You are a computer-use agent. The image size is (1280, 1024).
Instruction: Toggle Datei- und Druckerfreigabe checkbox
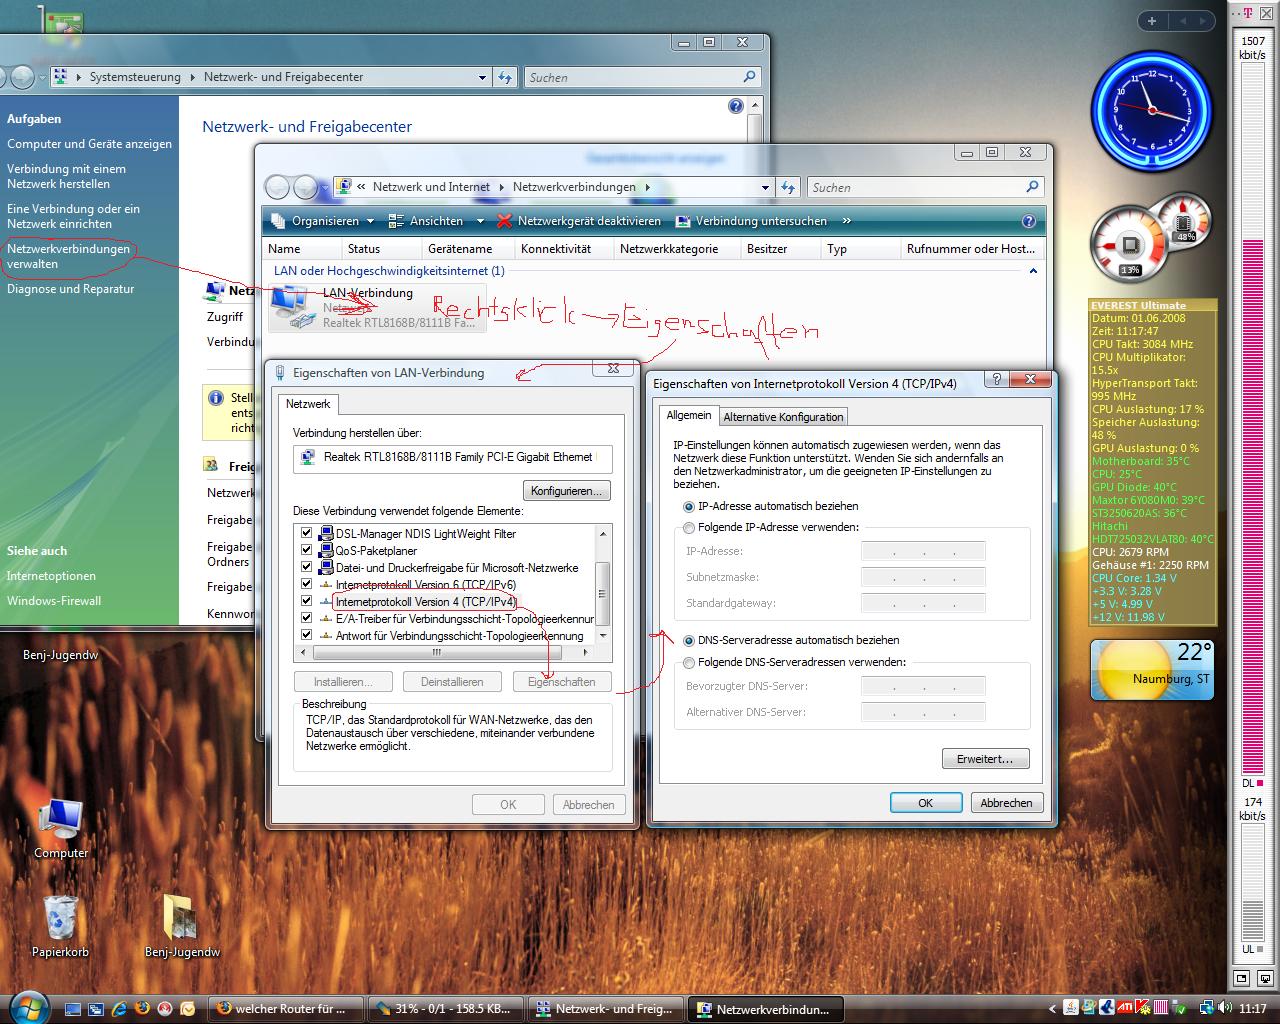click(x=307, y=567)
